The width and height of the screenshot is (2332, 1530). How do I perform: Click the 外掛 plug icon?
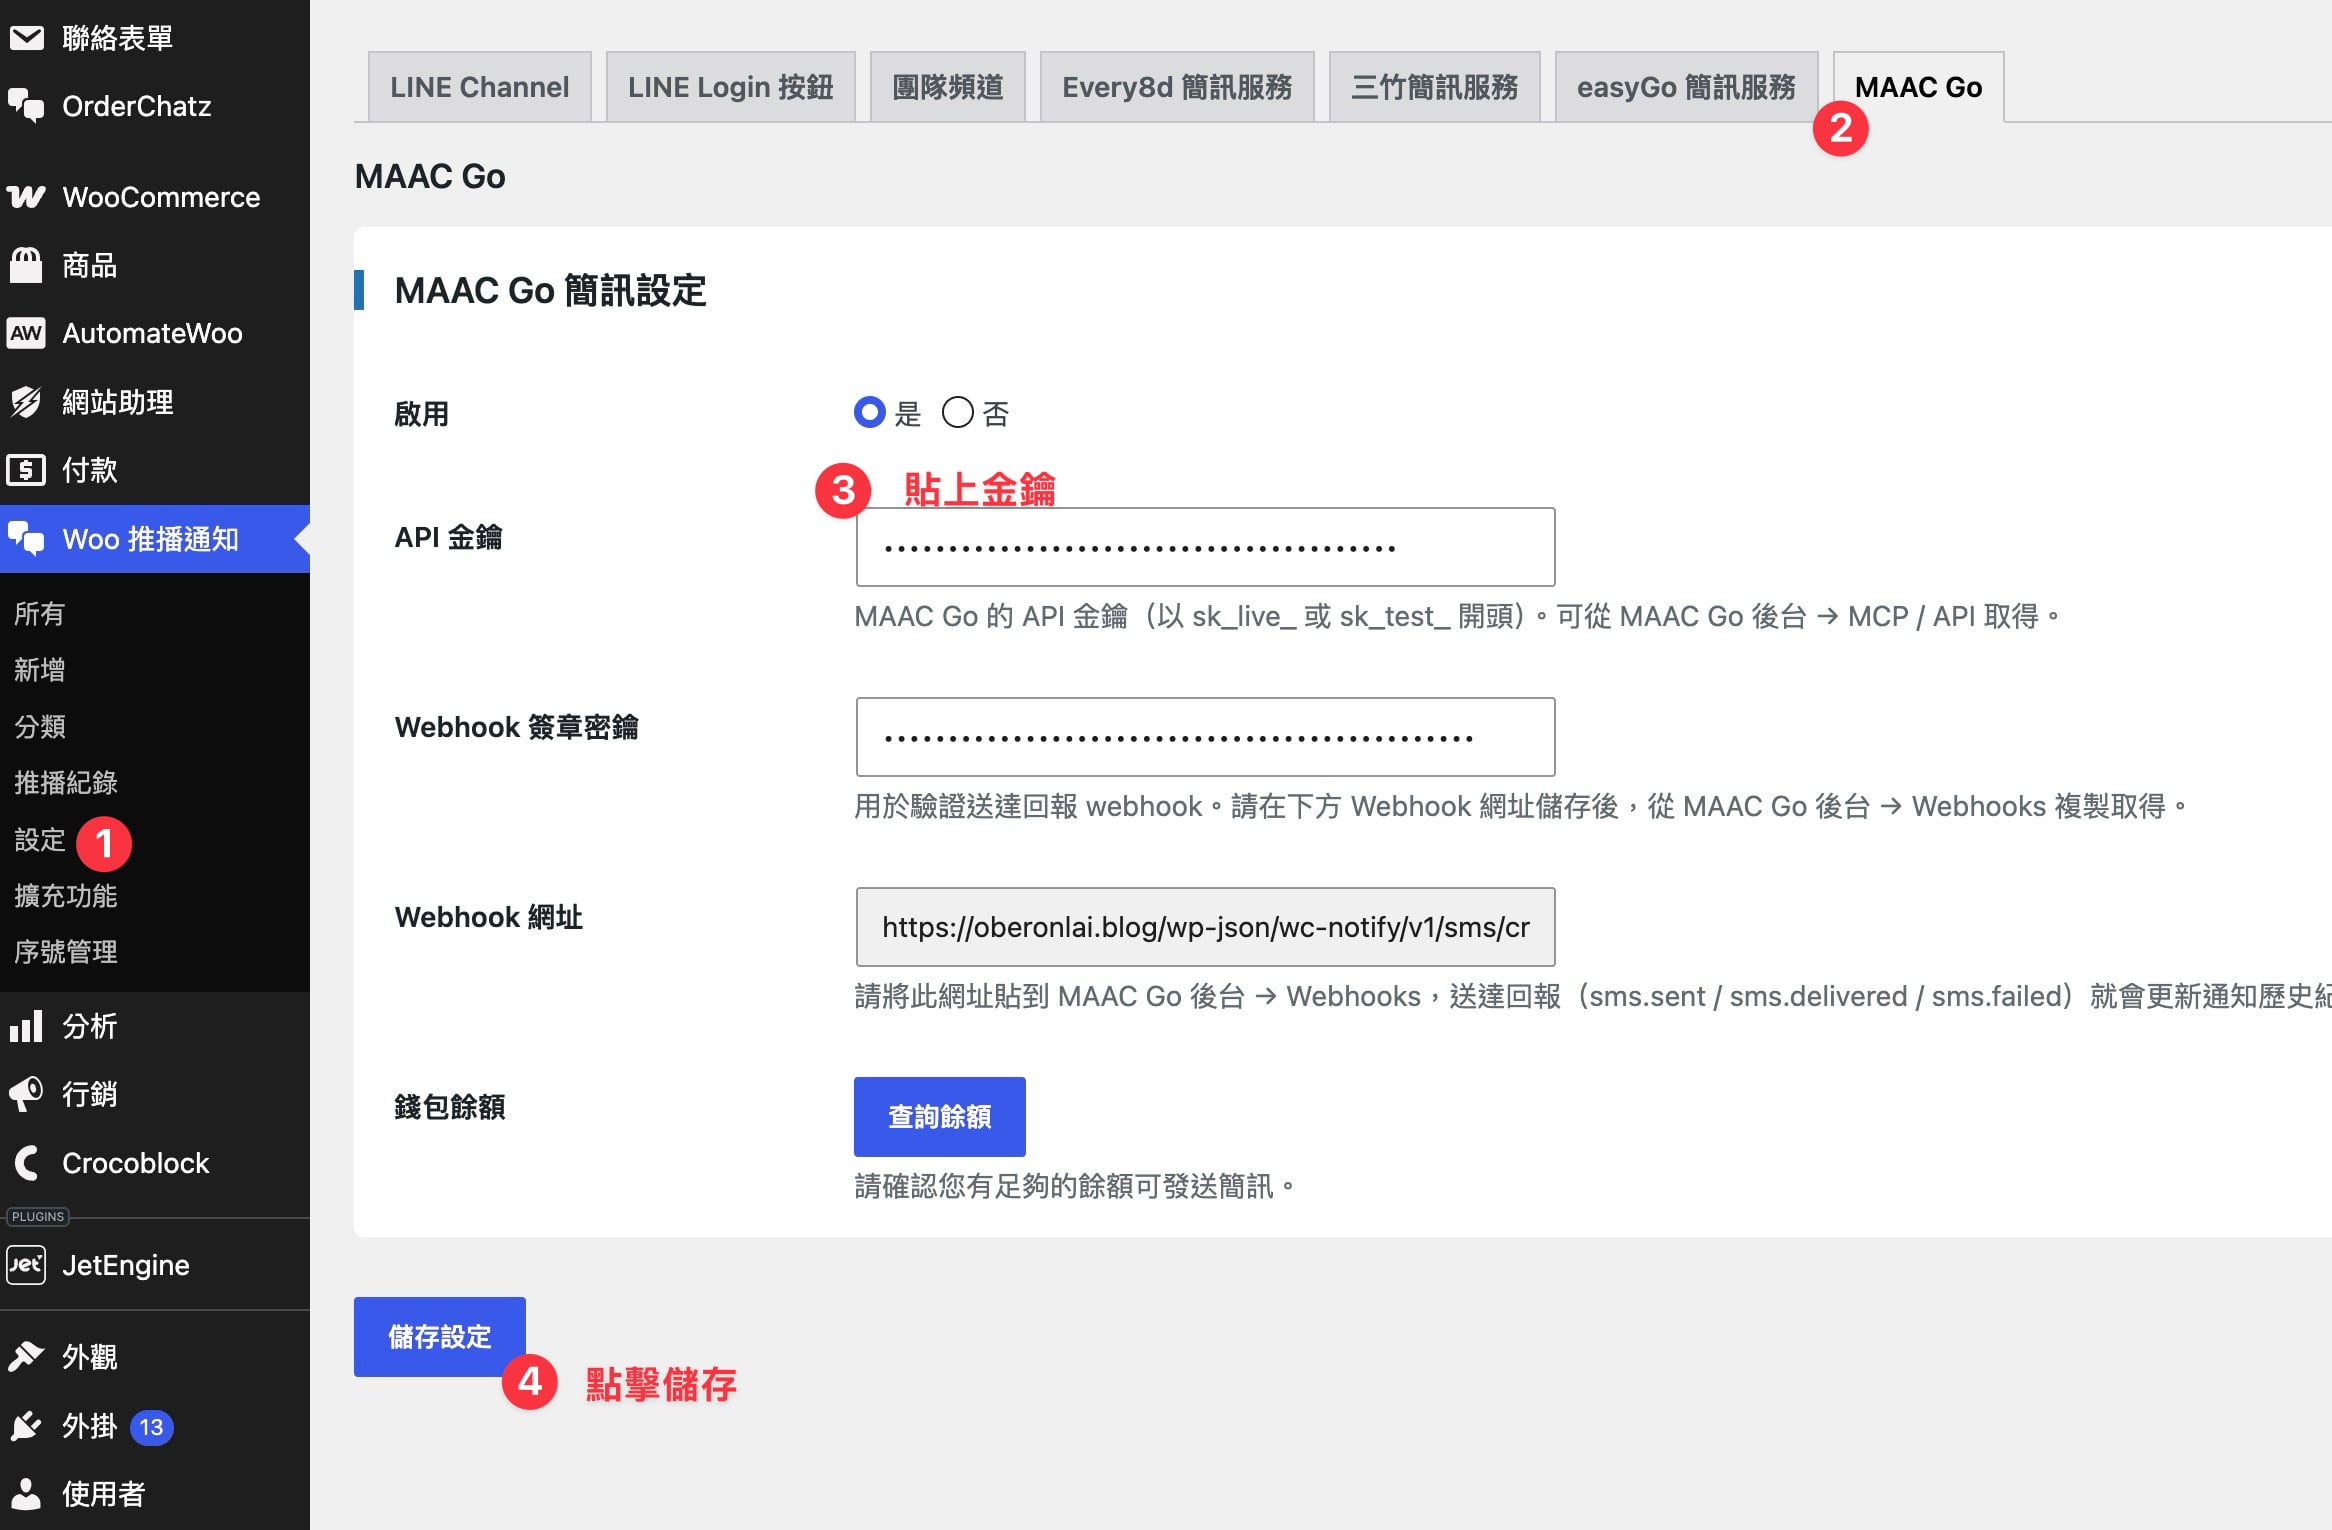pos(27,1426)
